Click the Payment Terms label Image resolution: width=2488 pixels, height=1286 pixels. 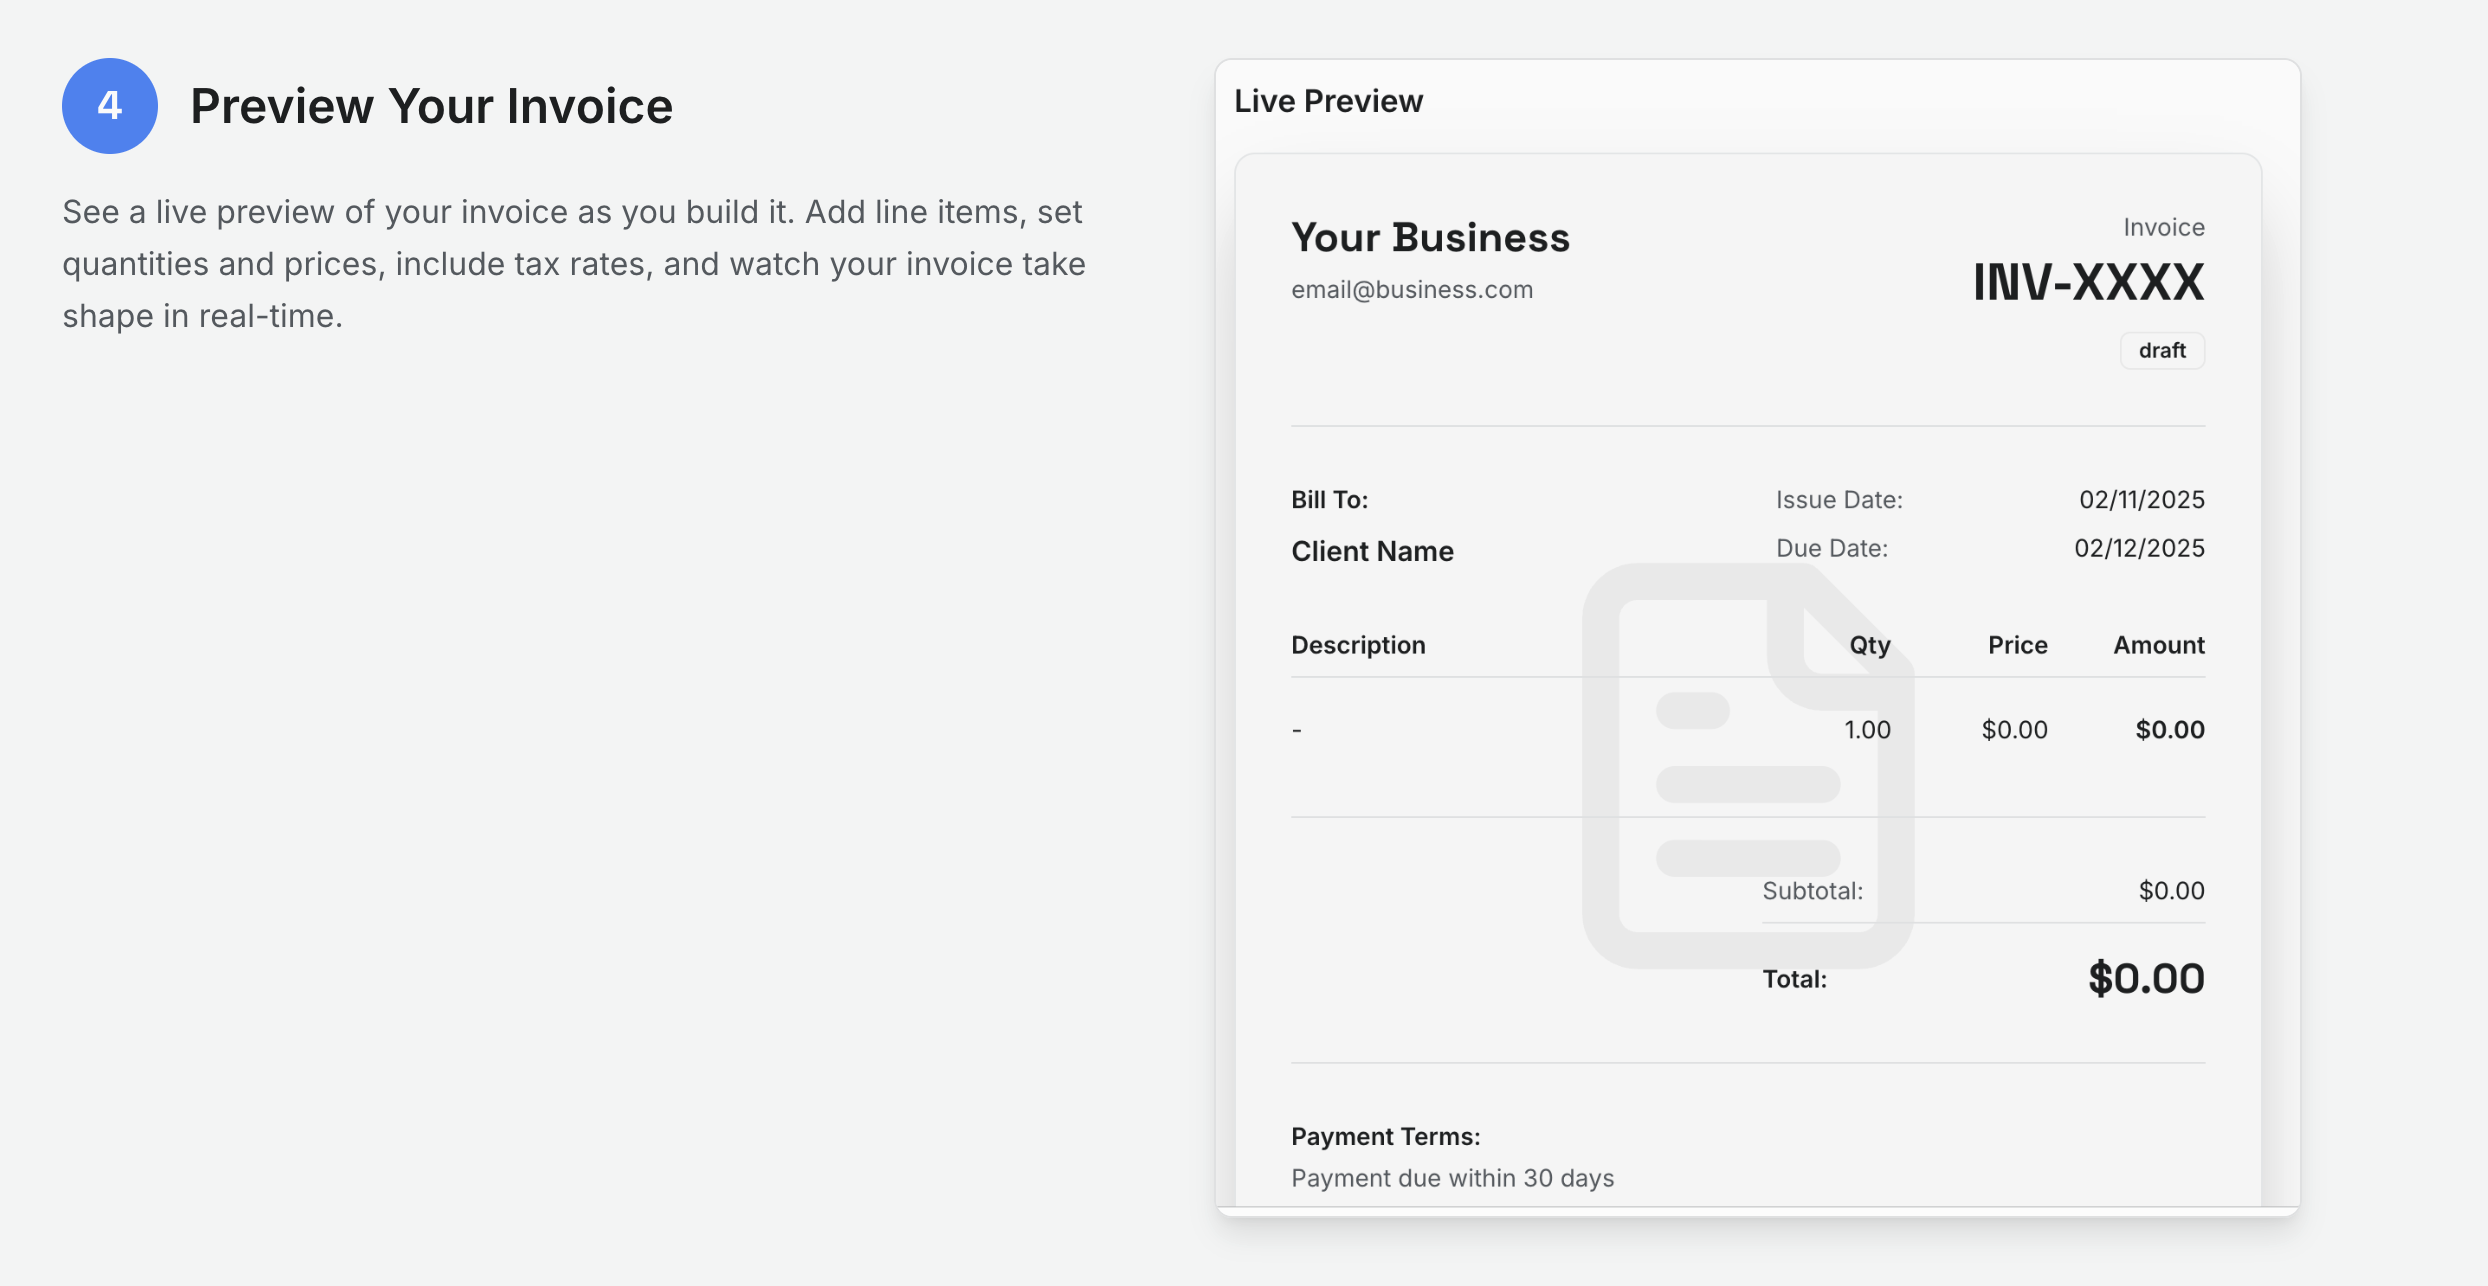click(x=1384, y=1136)
